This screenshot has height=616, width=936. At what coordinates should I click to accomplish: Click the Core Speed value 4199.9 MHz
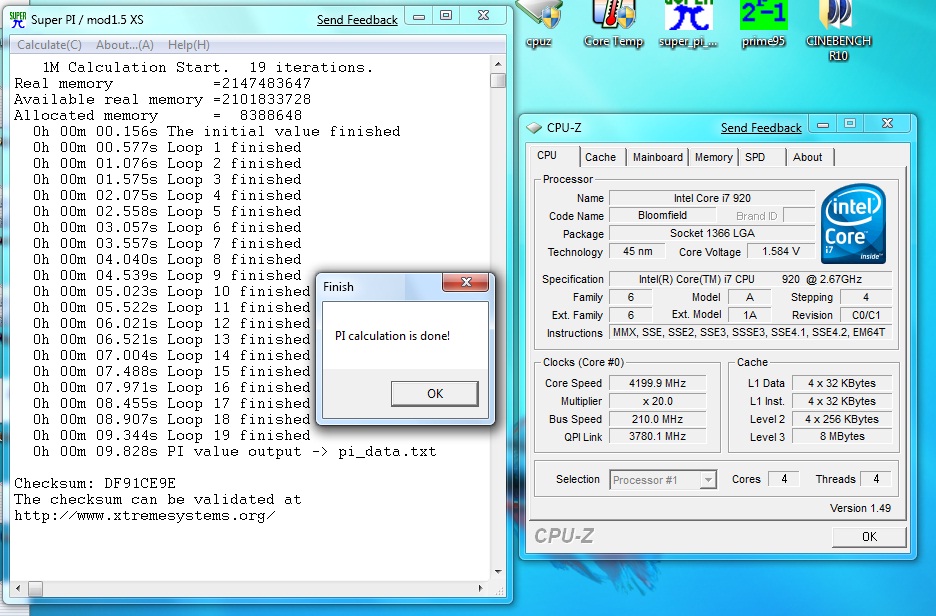pos(657,383)
